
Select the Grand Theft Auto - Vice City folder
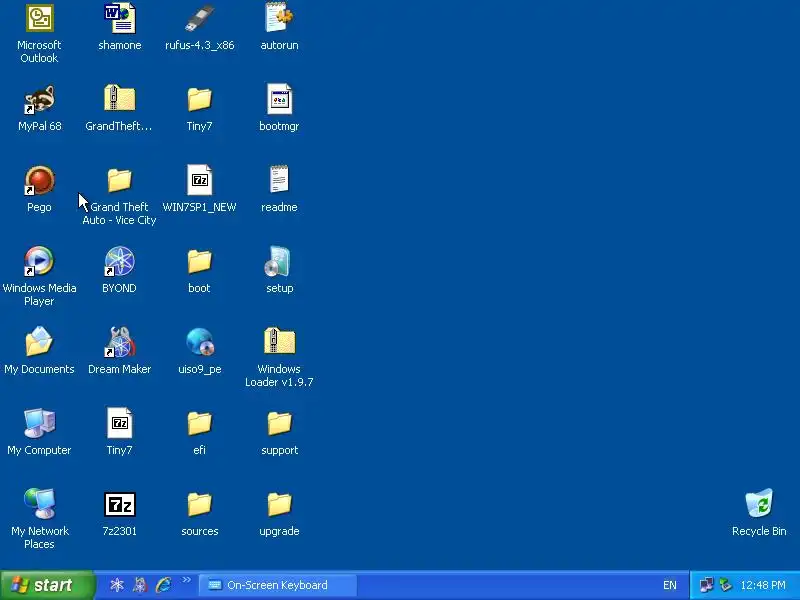(x=119, y=181)
